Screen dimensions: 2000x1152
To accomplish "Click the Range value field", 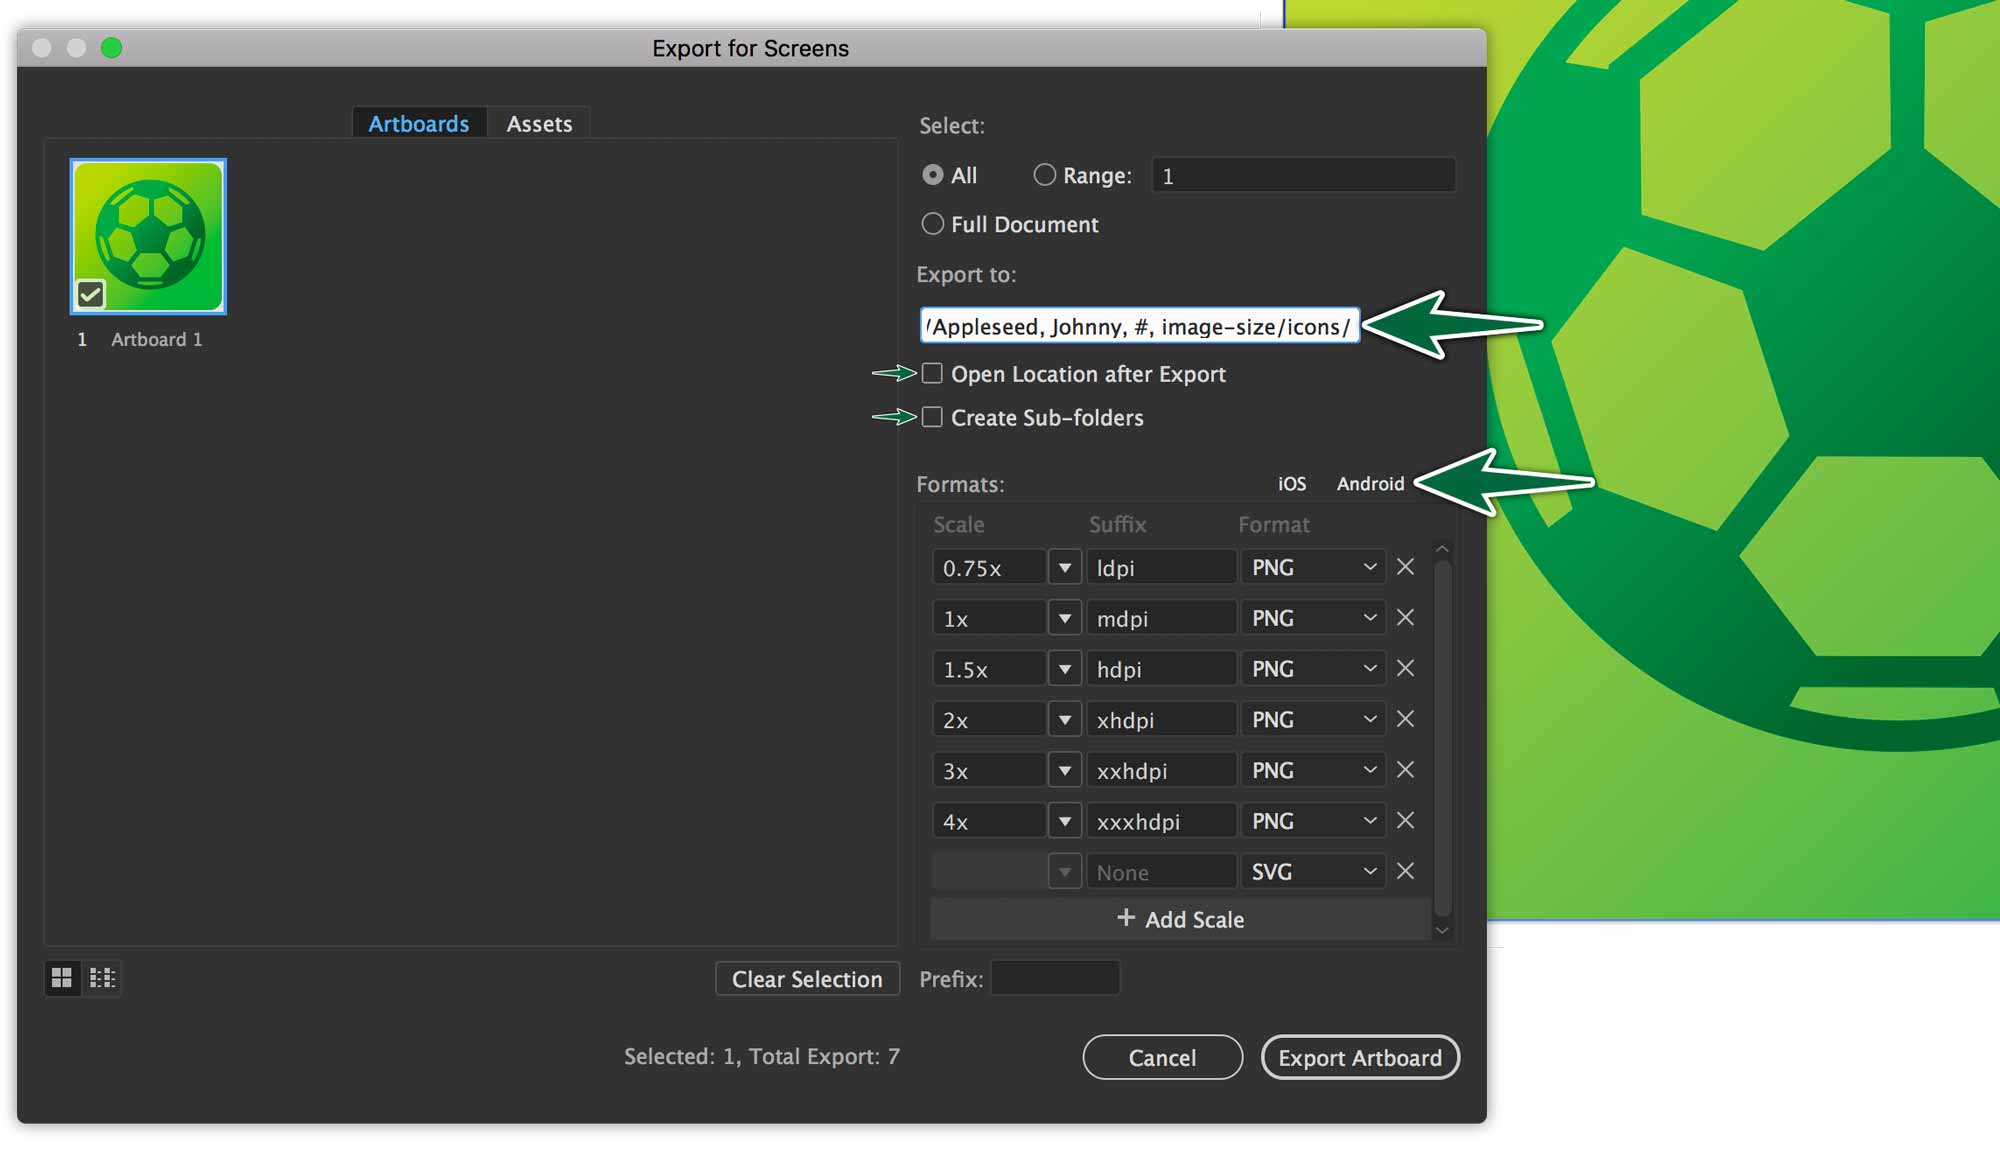I will 1303,175.
